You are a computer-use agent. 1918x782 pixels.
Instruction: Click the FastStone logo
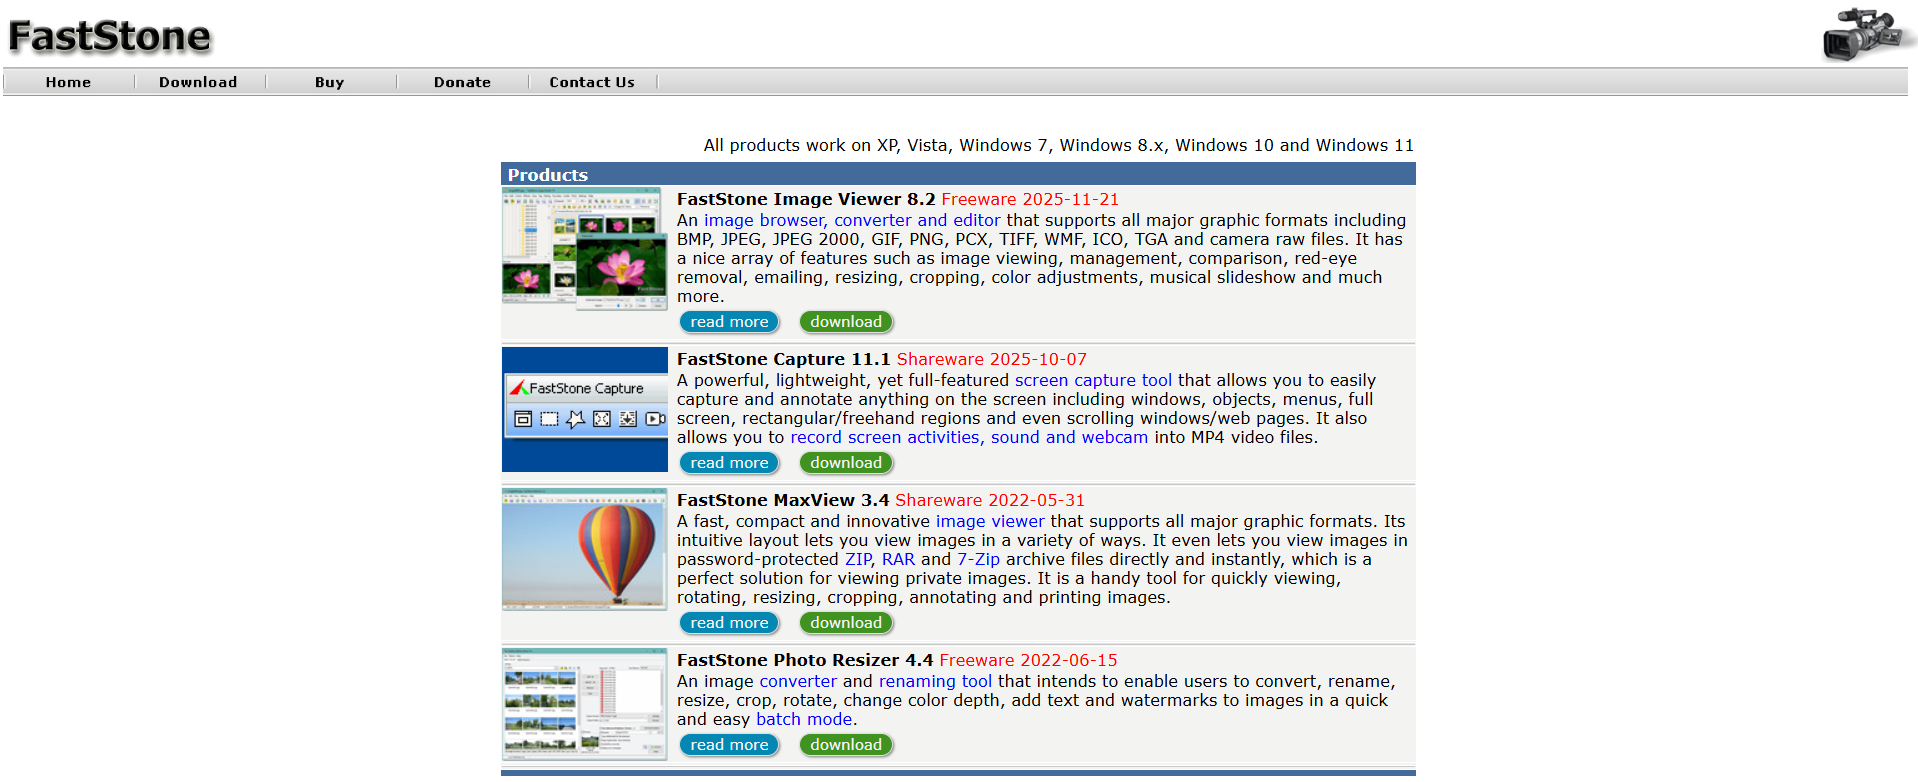110,37
